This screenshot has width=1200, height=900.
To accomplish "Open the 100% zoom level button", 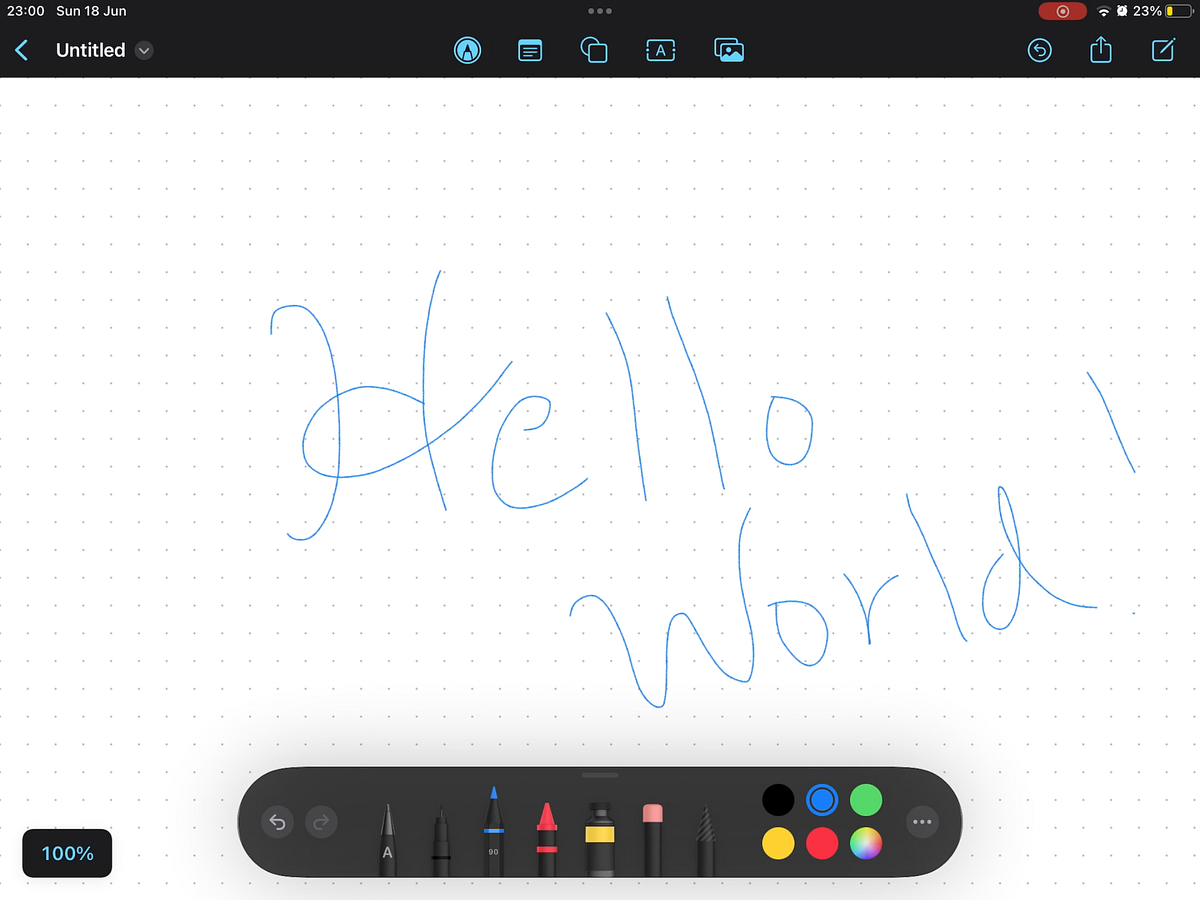I will coord(67,853).
